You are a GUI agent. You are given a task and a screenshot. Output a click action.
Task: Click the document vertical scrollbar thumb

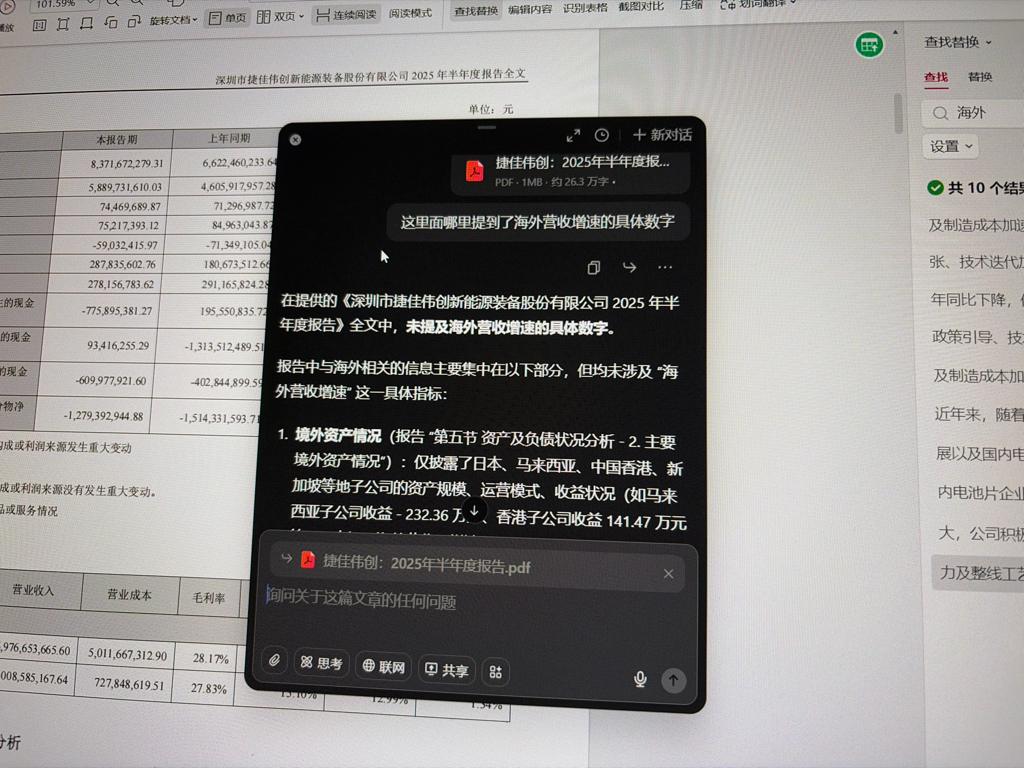(898, 112)
